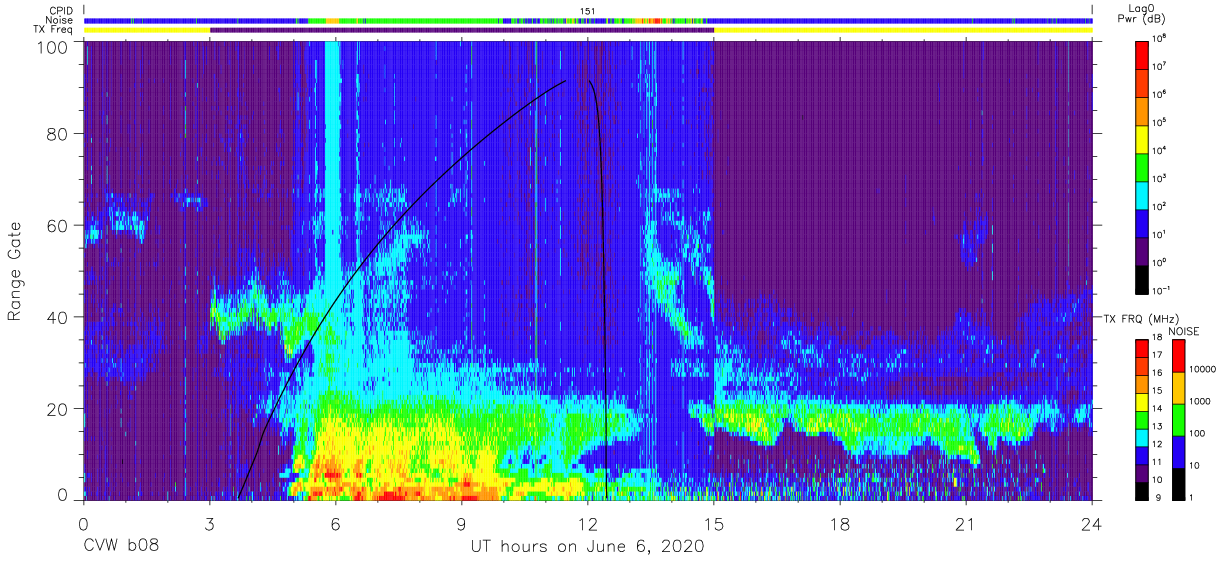The height and width of the screenshot is (567, 1228).
Task: Select the yellow band of the Lag0 power colorbar
Action: [1141, 138]
